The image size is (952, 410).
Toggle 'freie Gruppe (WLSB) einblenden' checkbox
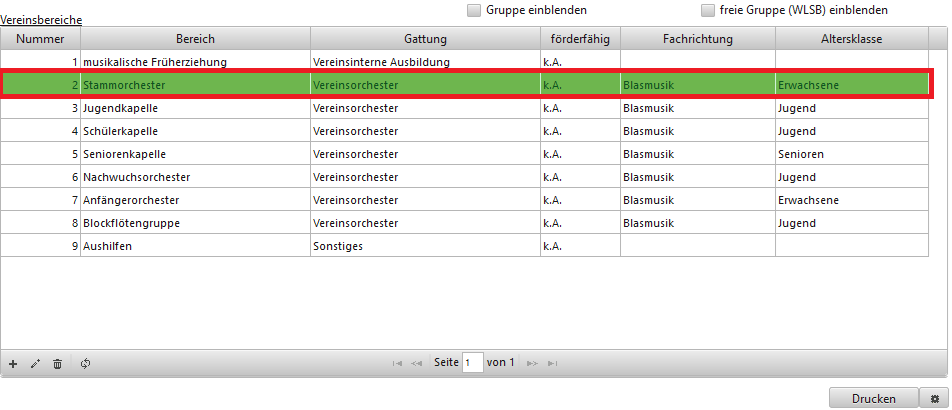click(x=708, y=10)
